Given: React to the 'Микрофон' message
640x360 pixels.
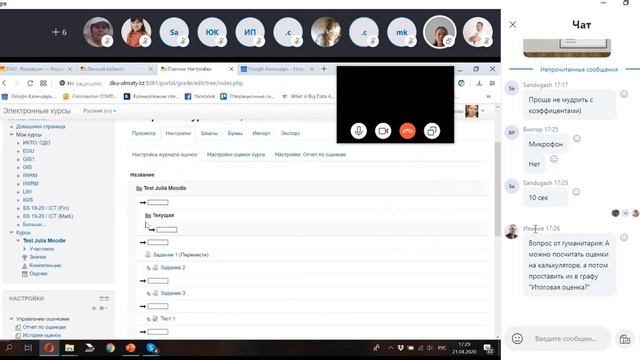Looking at the screenshot, I should [x=577, y=139].
